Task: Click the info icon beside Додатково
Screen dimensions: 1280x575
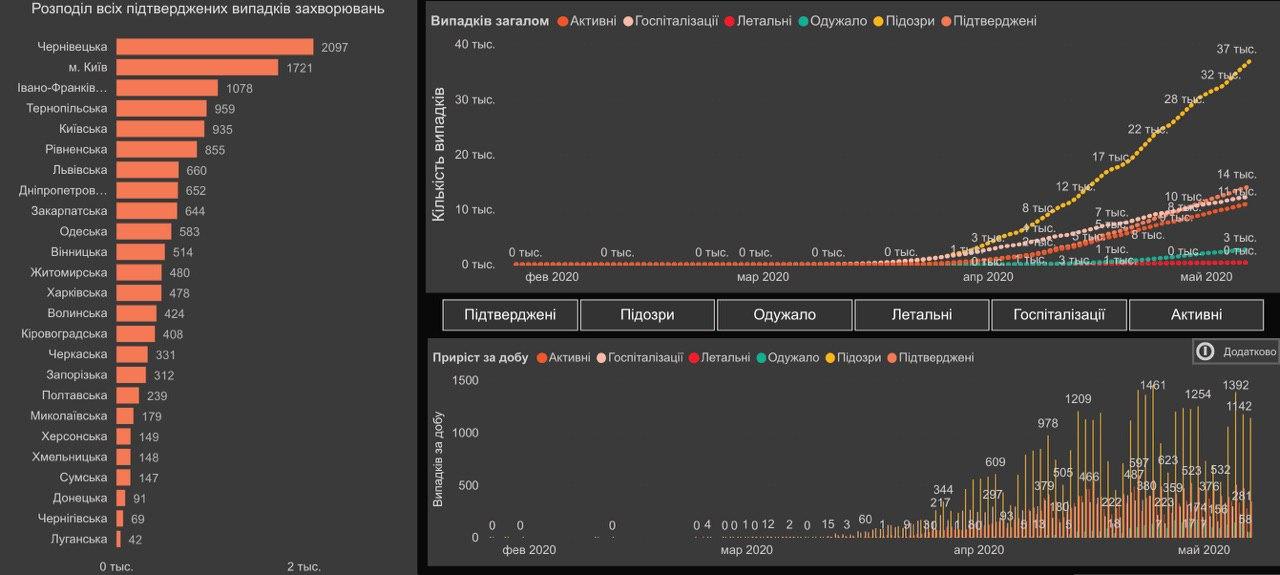Action: (1206, 352)
